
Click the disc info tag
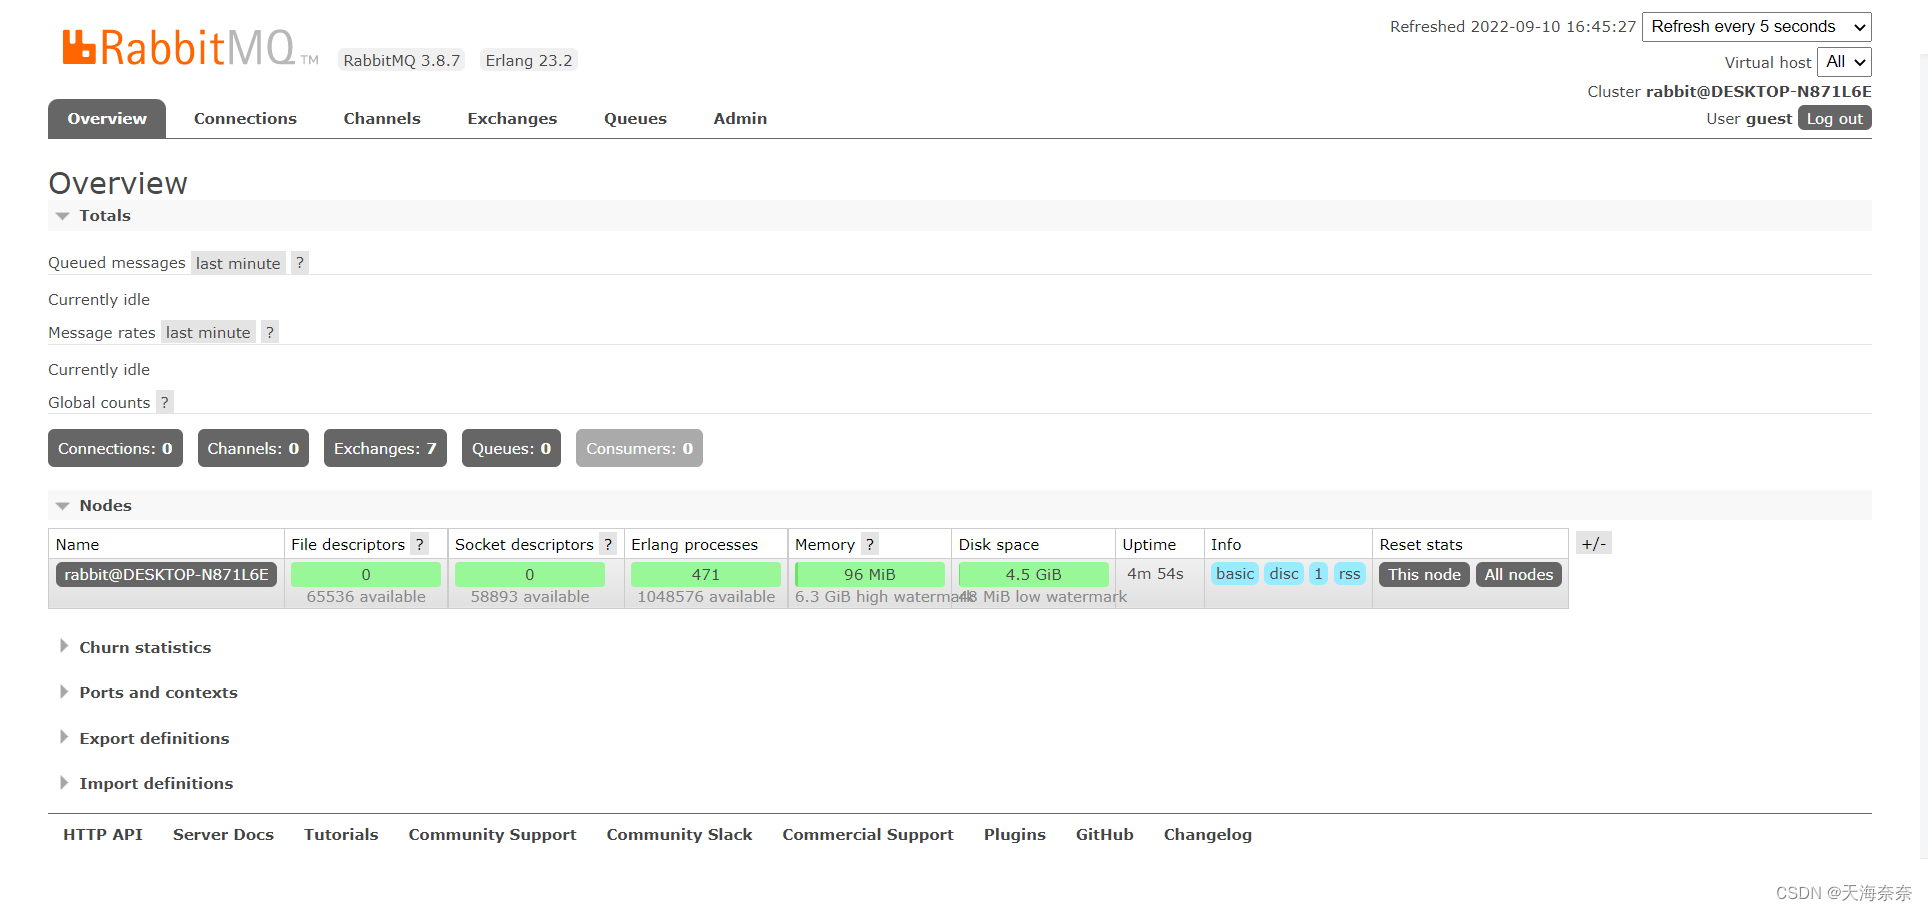click(x=1284, y=573)
